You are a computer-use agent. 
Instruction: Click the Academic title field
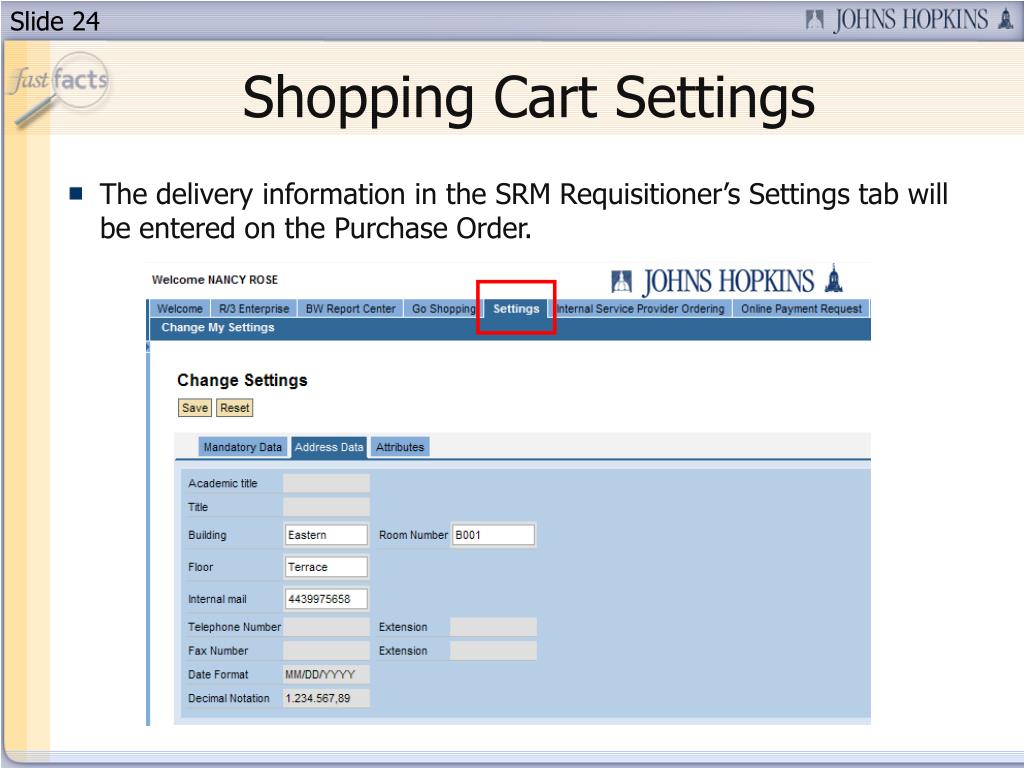pyautogui.click(x=327, y=483)
